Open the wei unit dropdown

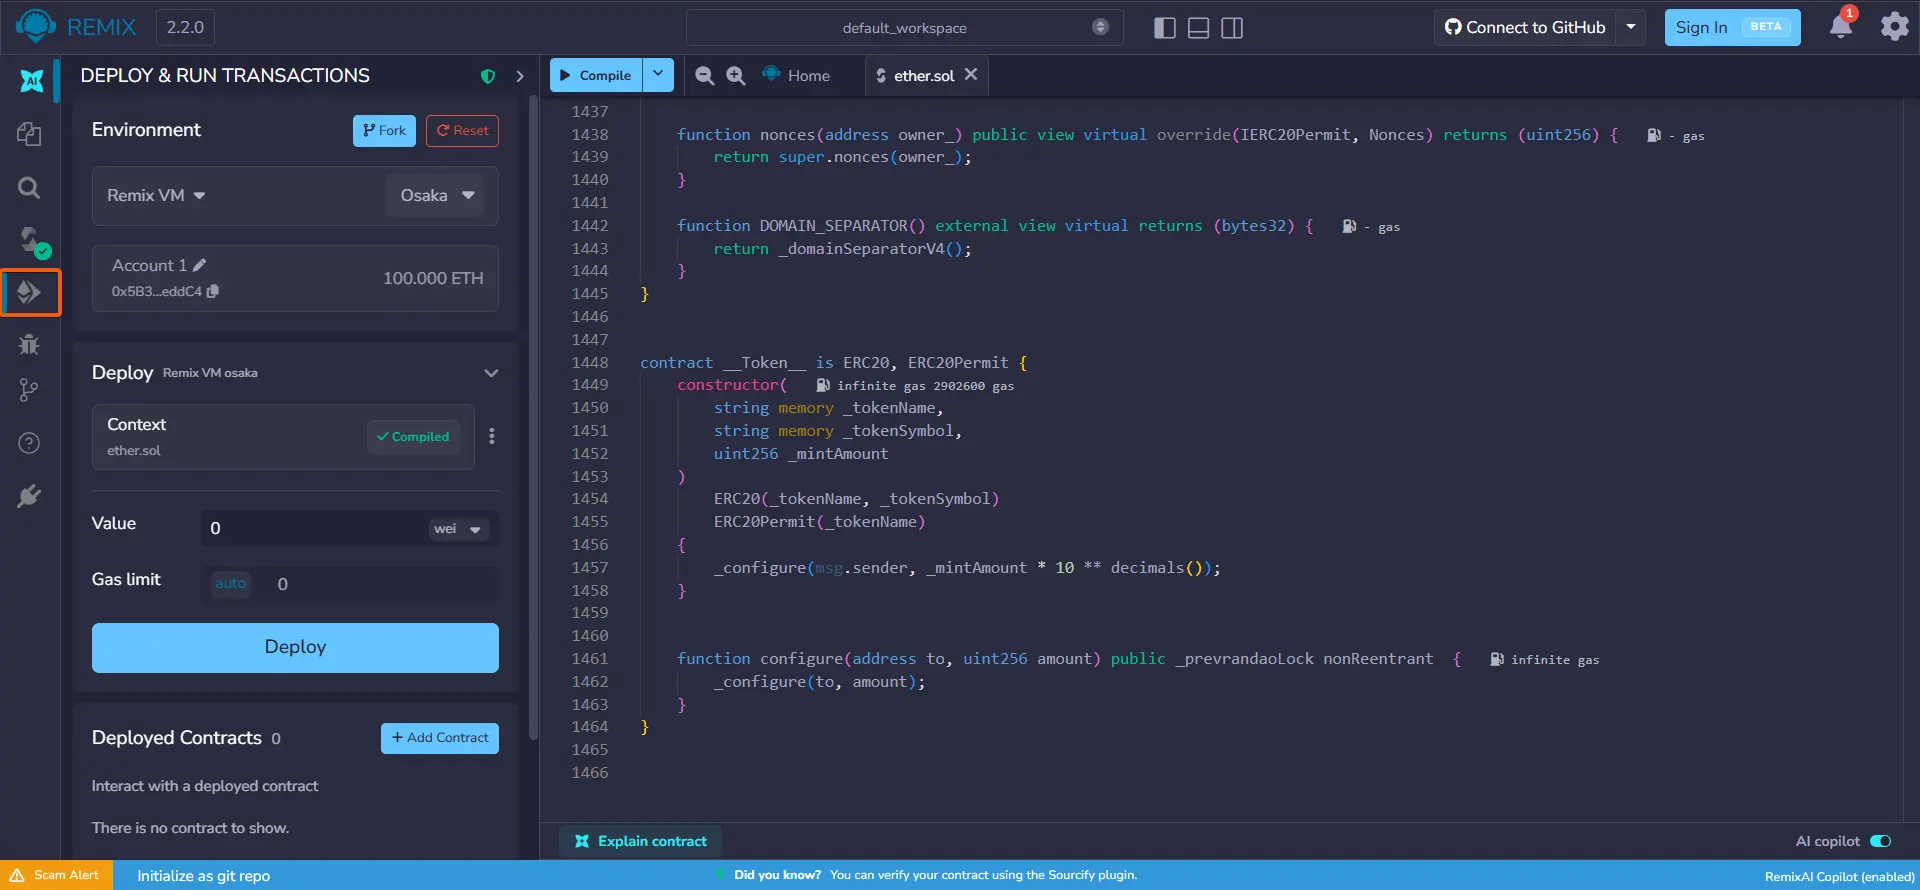tap(458, 529)
